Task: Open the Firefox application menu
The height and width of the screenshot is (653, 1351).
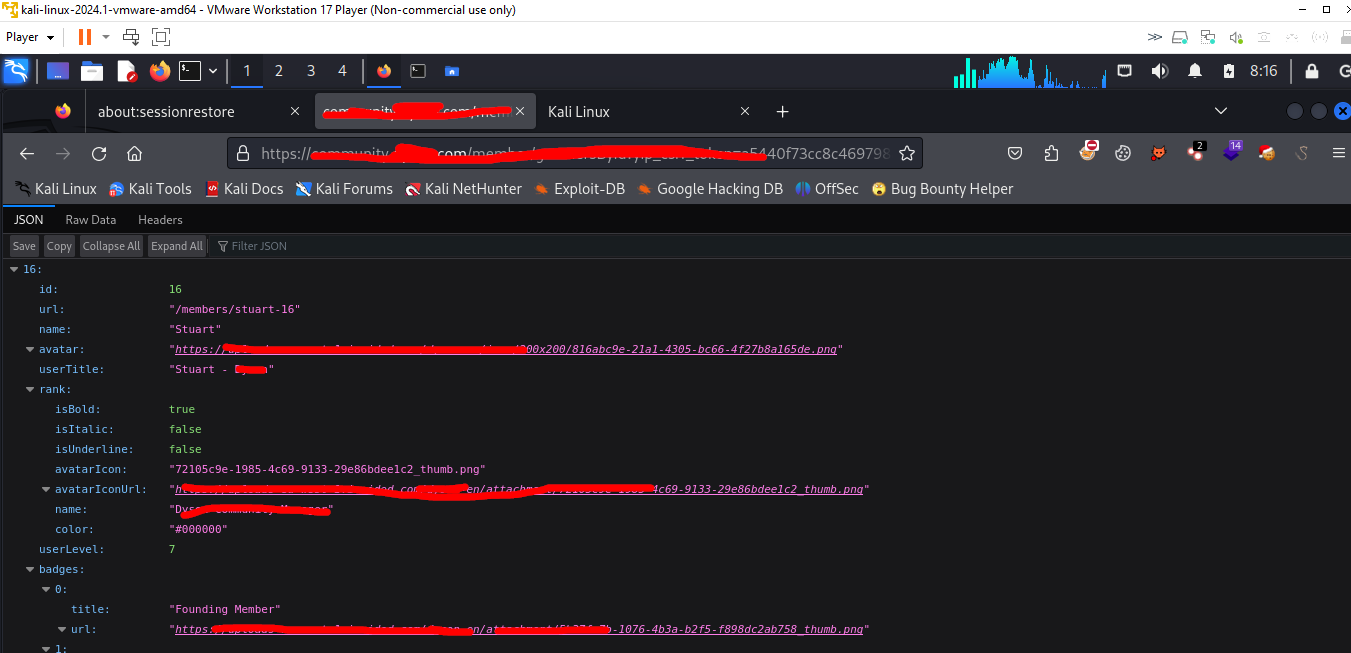Action: tap(1338, 153)
